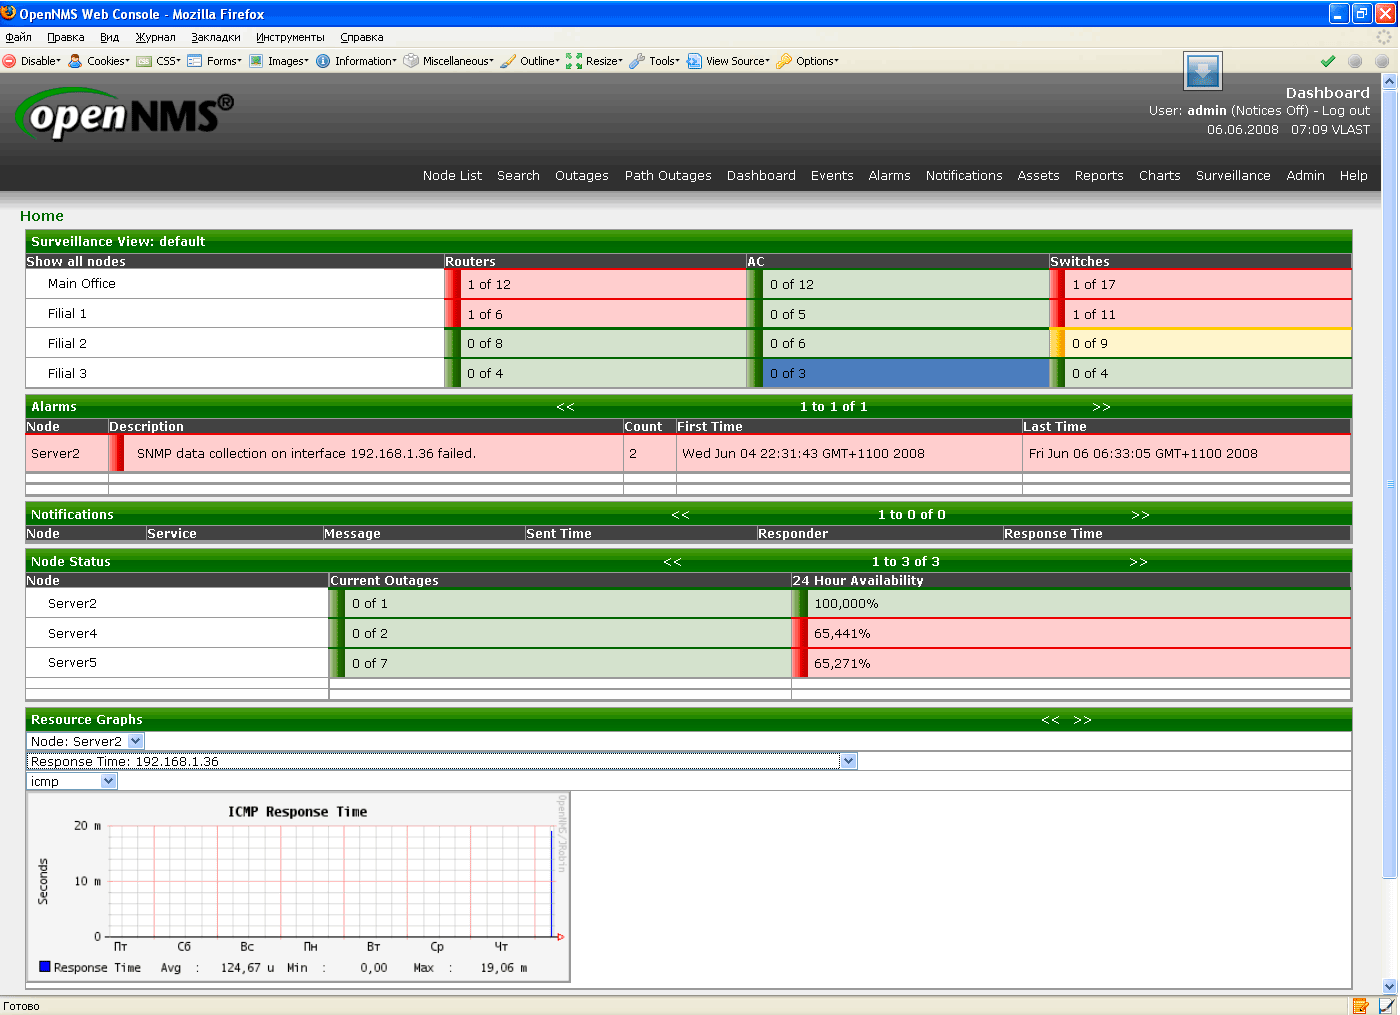Click the Disable icon in developer toolbar

click(x=9, y=61)
